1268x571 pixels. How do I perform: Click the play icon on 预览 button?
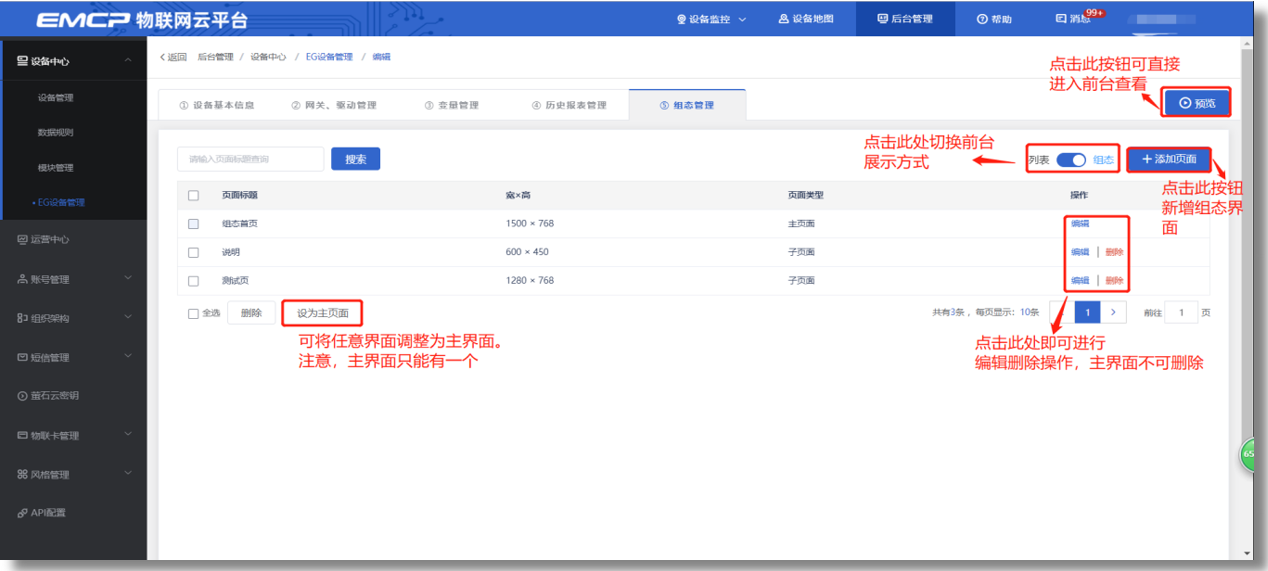(1185, 103)
